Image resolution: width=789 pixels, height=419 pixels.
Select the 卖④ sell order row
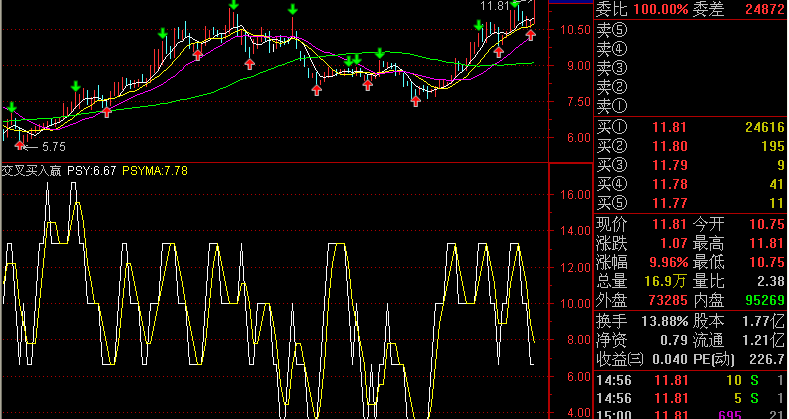point(690,49)
